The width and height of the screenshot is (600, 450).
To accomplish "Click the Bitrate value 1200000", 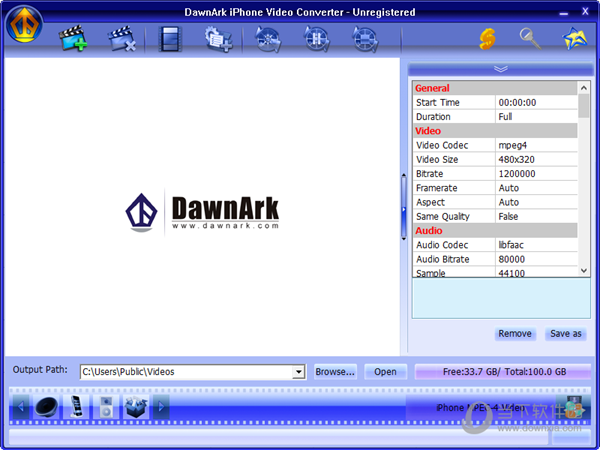I will coord(536,174).
